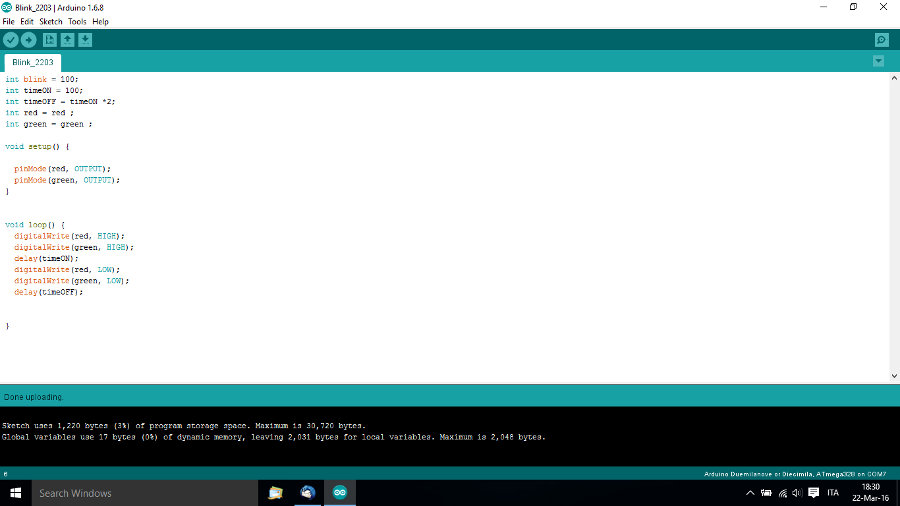Click the 'void loop() {' line
The image size is (900, 506).
[x=35, y=224]
